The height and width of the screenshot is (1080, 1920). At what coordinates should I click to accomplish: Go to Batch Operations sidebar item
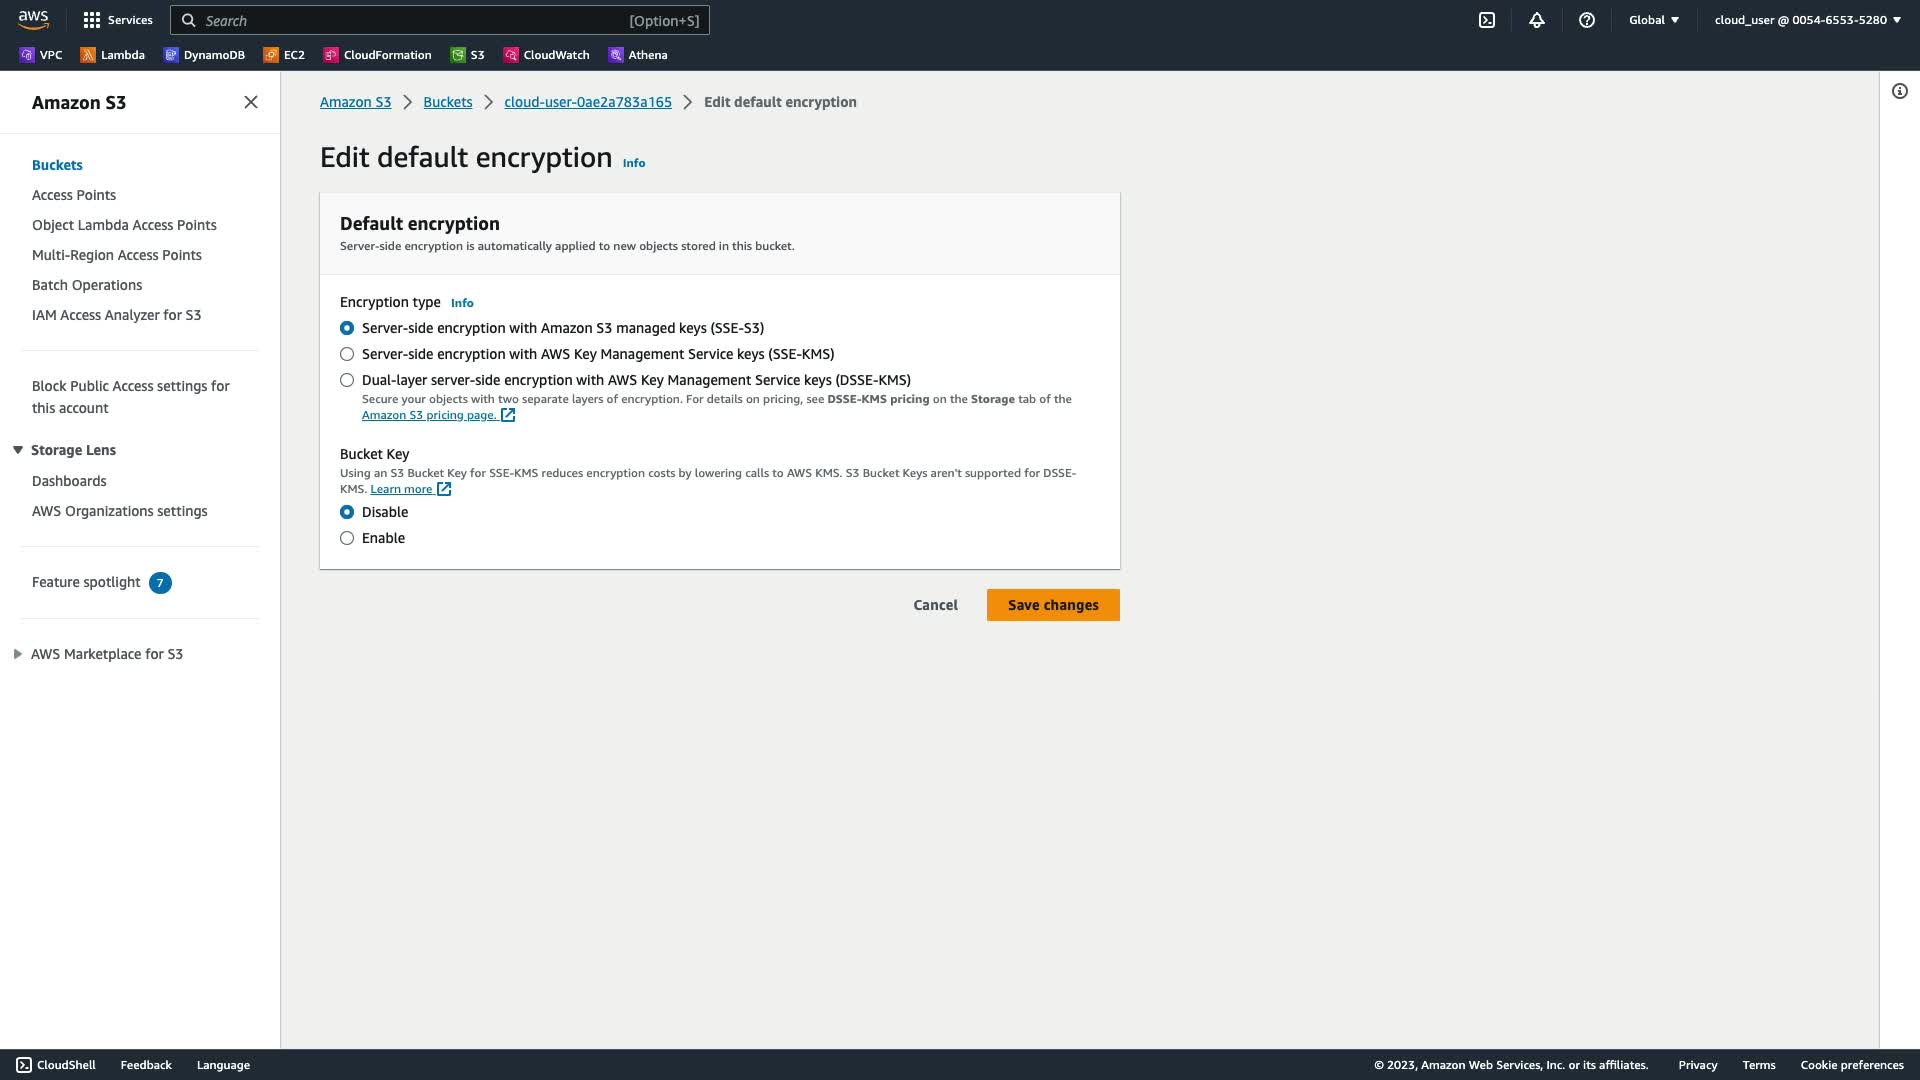click(x=87, y=285)
